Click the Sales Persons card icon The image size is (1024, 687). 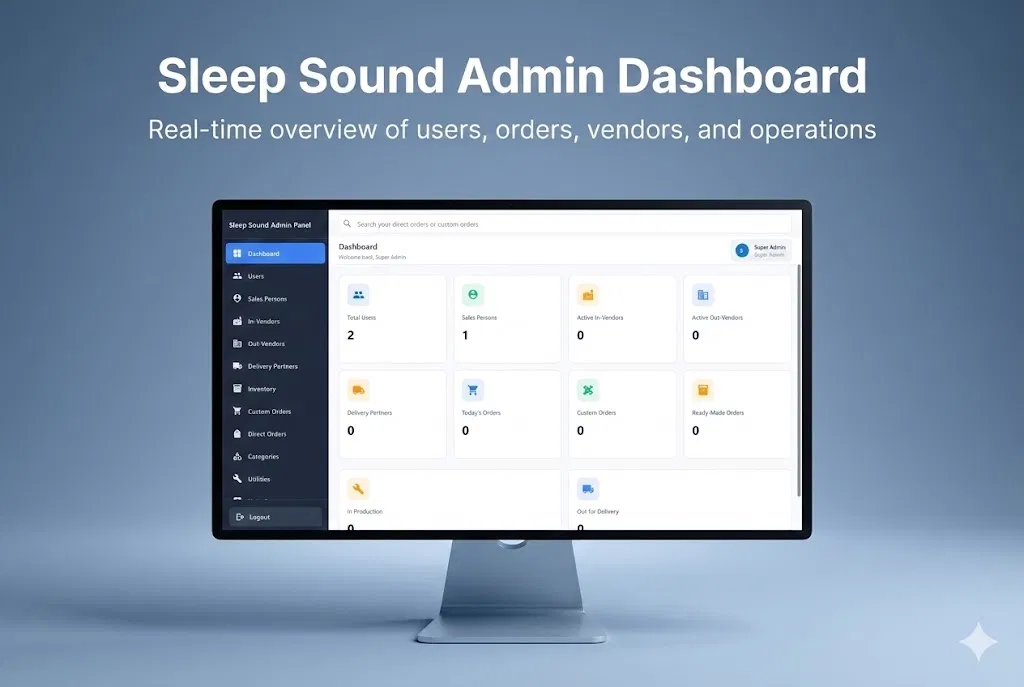[x=473, y=295]
